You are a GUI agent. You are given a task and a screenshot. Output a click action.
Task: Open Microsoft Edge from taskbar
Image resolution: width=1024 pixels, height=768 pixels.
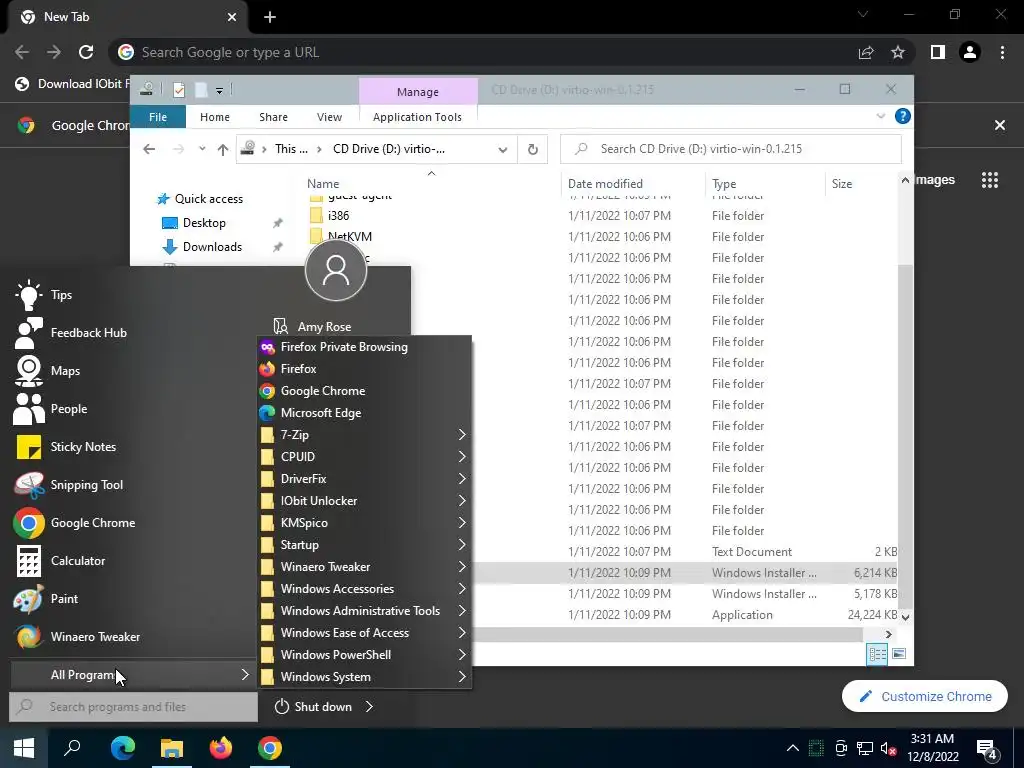[122, 748]
